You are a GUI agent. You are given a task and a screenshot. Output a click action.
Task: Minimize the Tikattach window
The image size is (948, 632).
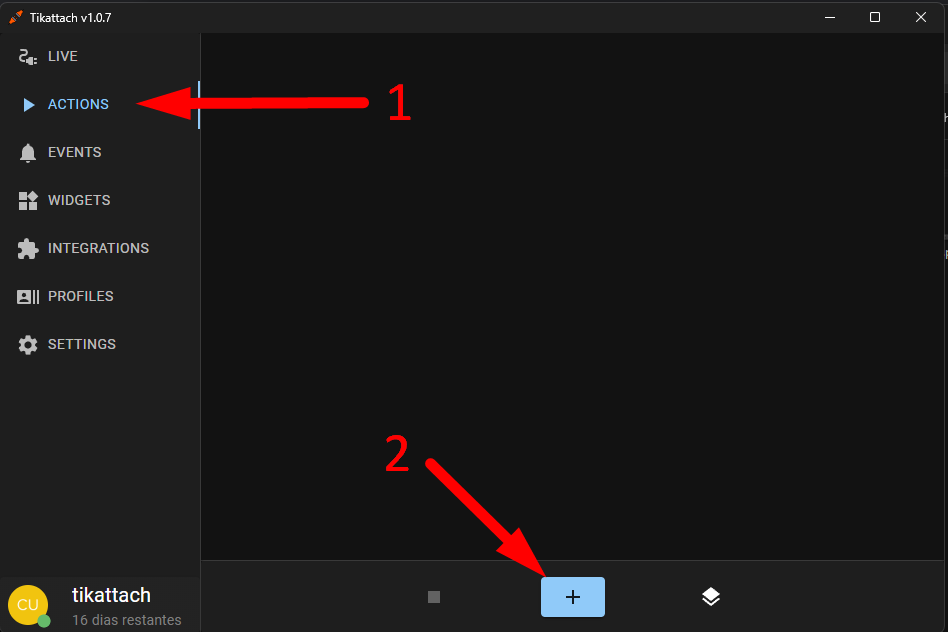(830, 17)
